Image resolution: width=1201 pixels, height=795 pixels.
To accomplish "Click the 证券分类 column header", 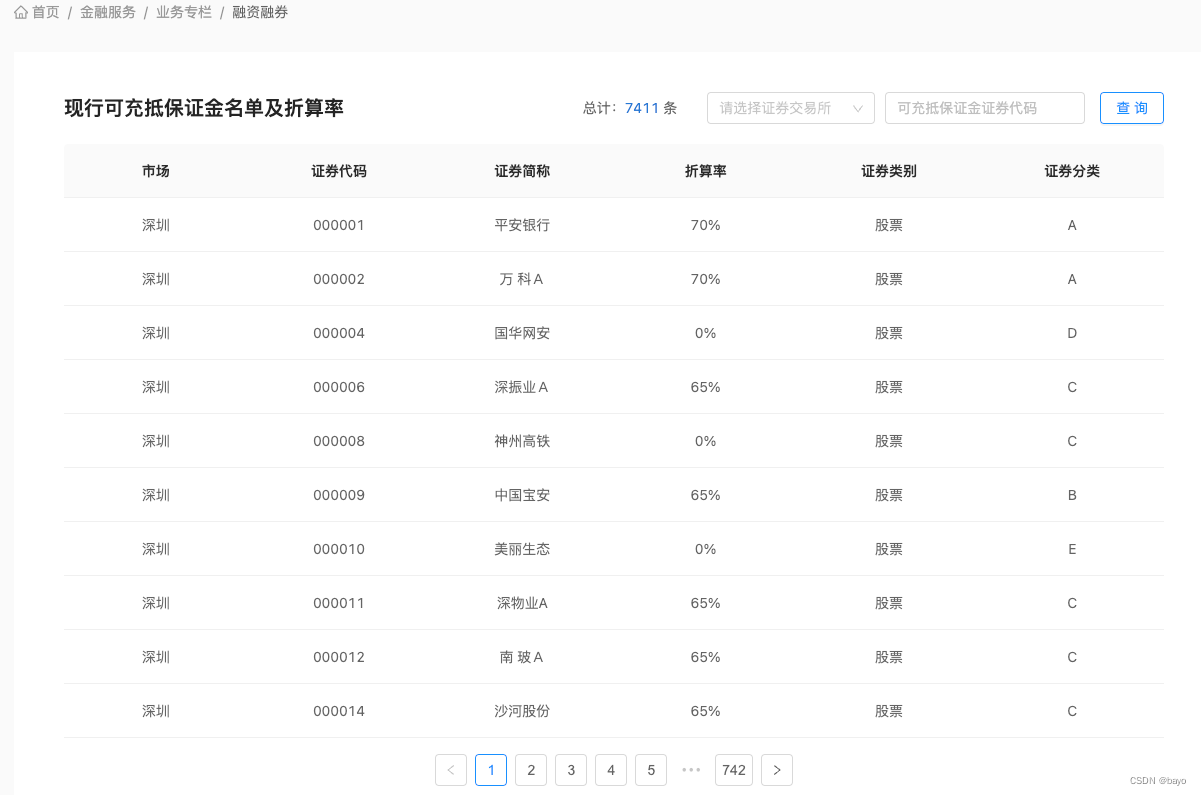I will [1072, 171].
